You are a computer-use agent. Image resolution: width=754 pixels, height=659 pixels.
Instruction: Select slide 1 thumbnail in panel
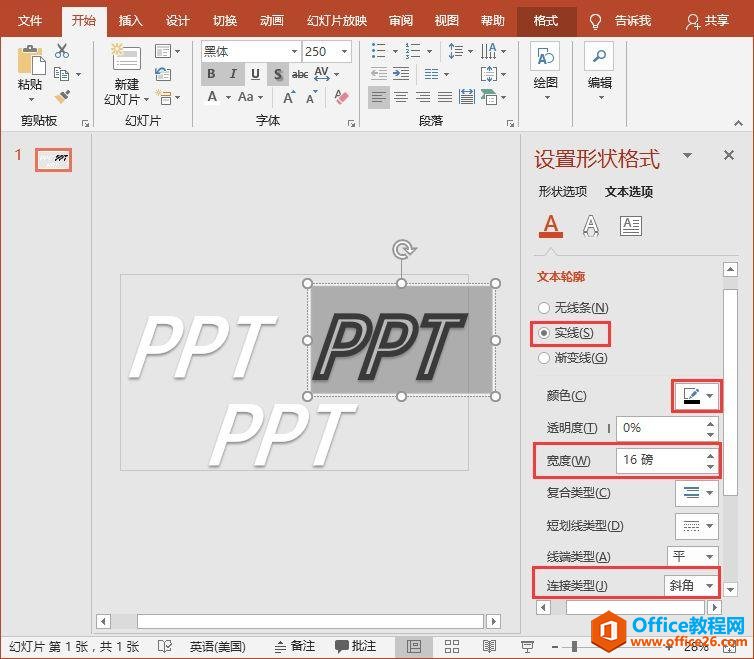click(x=54, y=159)
